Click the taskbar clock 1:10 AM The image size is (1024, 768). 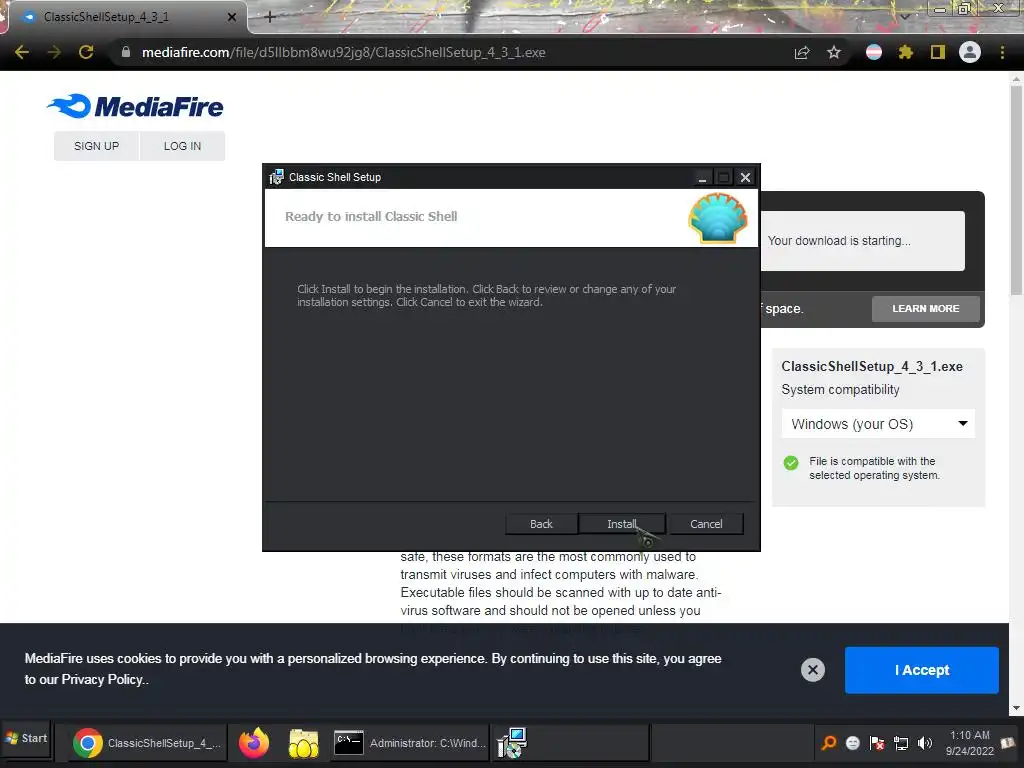[x=970, y=743]
